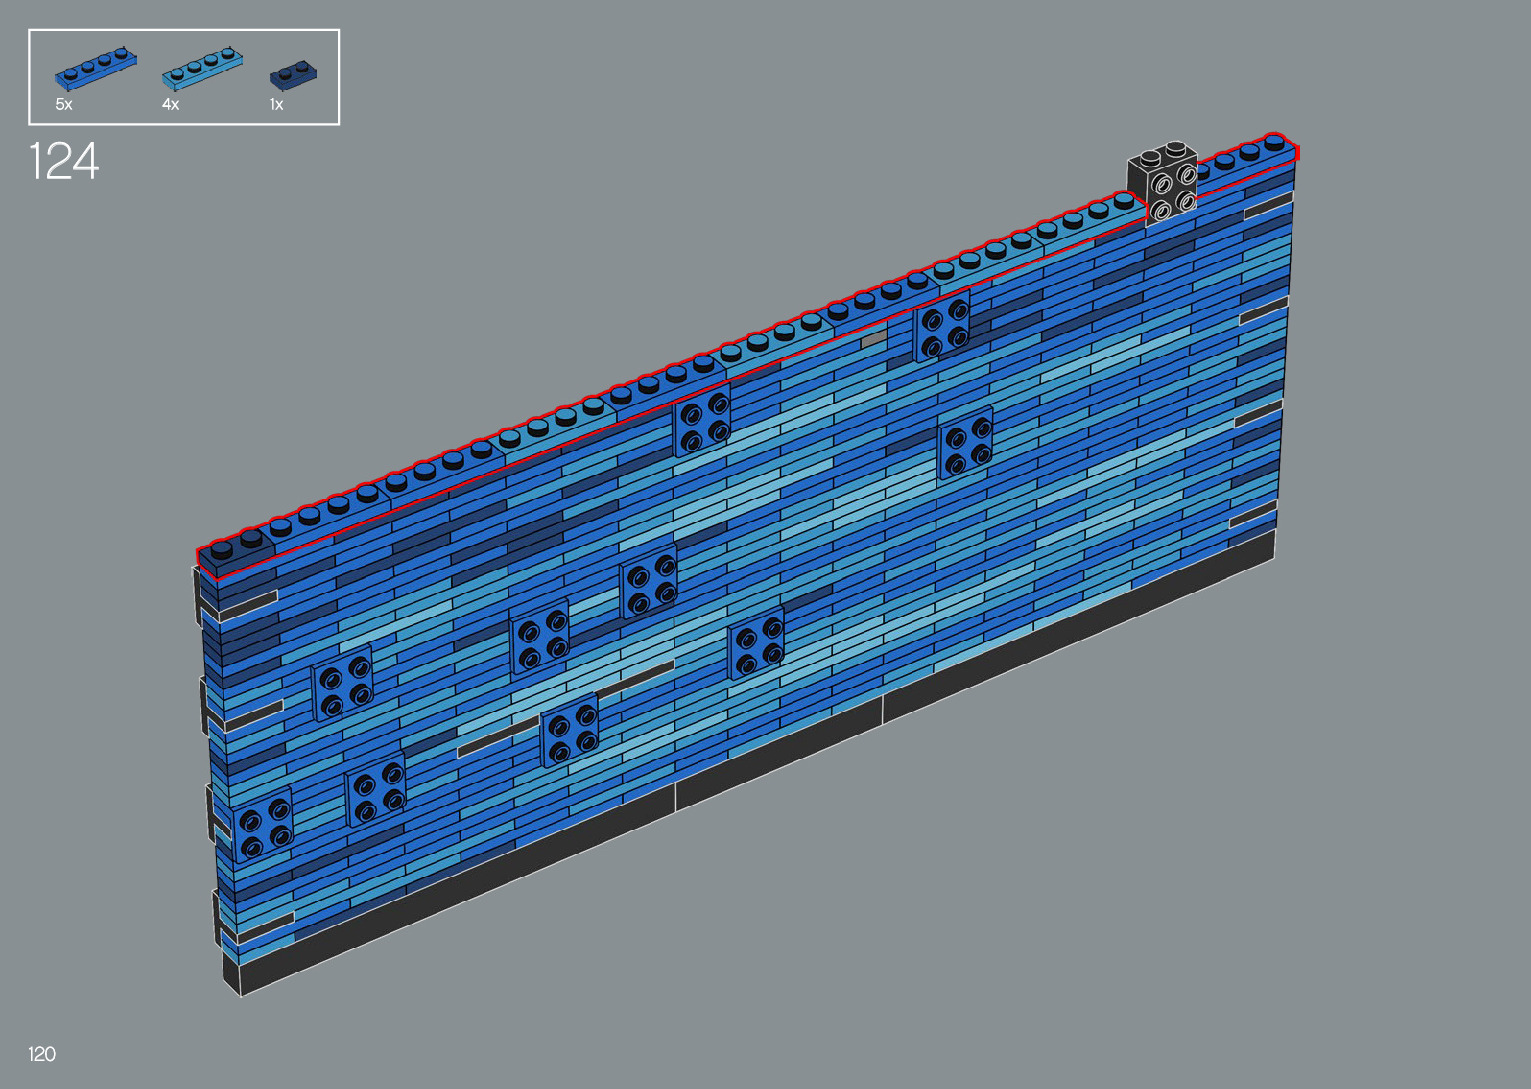Click the dark blue 1x2 plate part icon
The height and width of the screenshot is (1089, 1531).
[x=294, y=74]
